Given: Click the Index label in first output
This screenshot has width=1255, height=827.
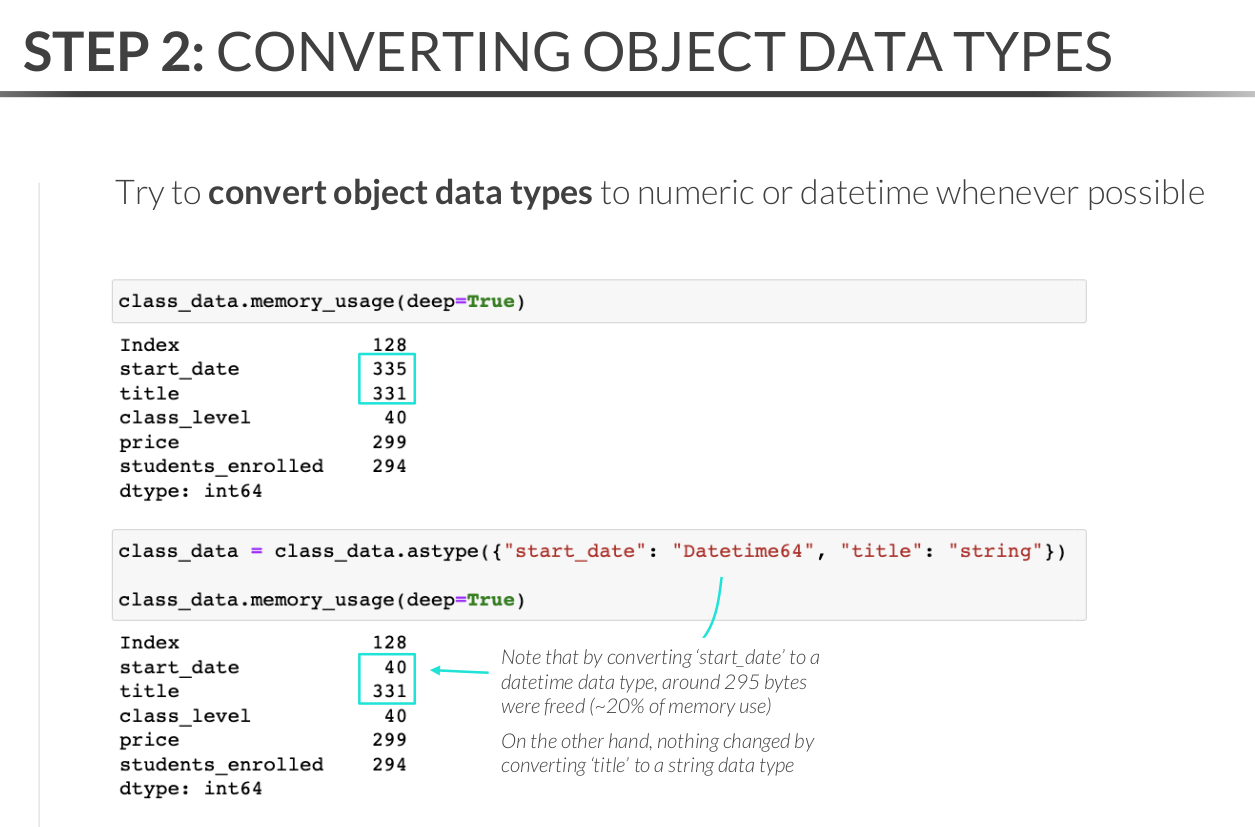Looking at the screenshot, I should (149, 345).
